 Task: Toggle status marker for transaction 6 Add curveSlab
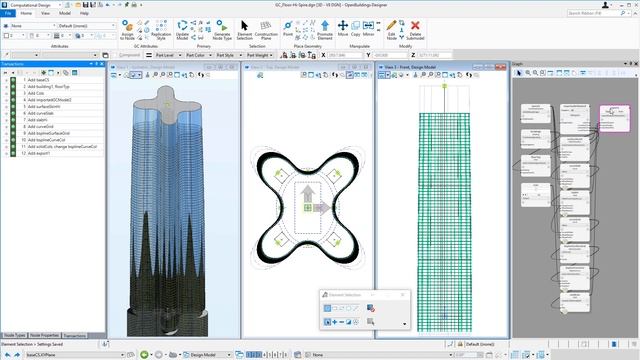(13, 113)
